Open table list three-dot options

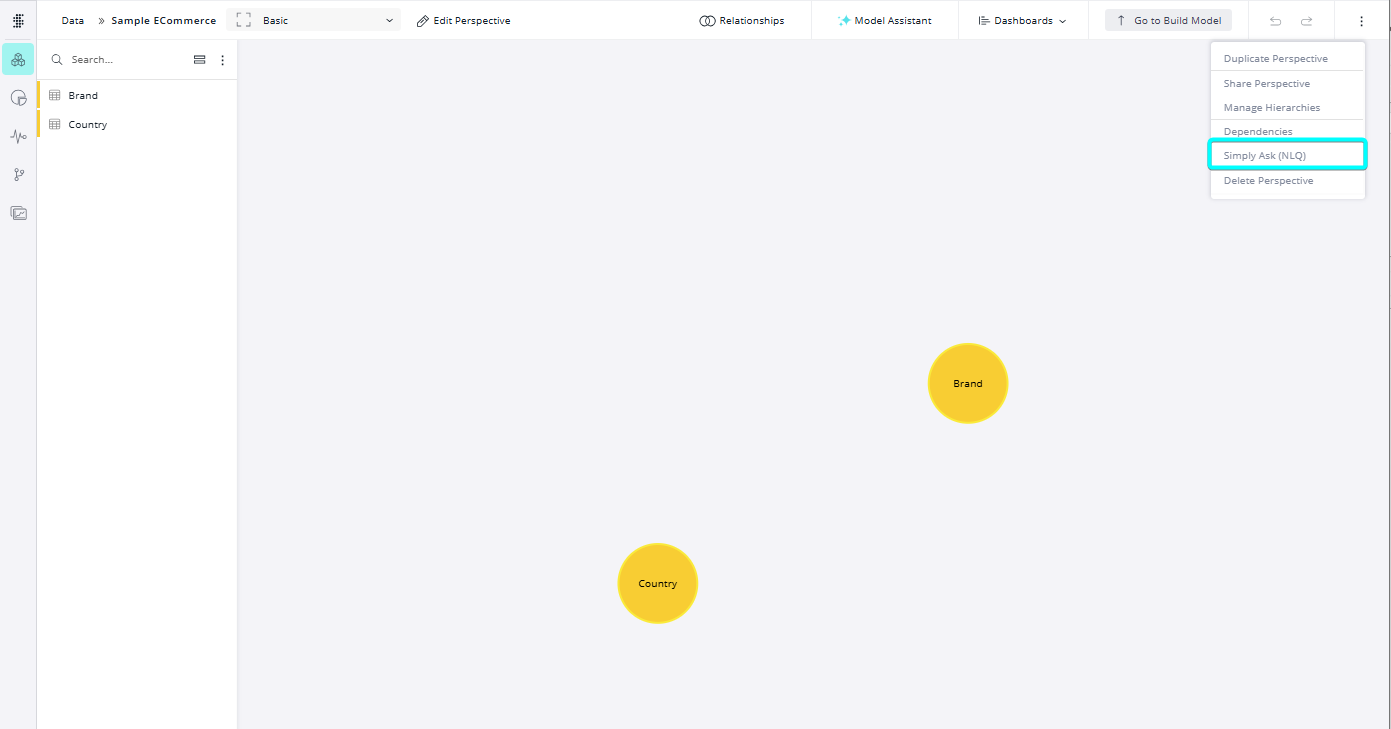(x=222, y=60)
